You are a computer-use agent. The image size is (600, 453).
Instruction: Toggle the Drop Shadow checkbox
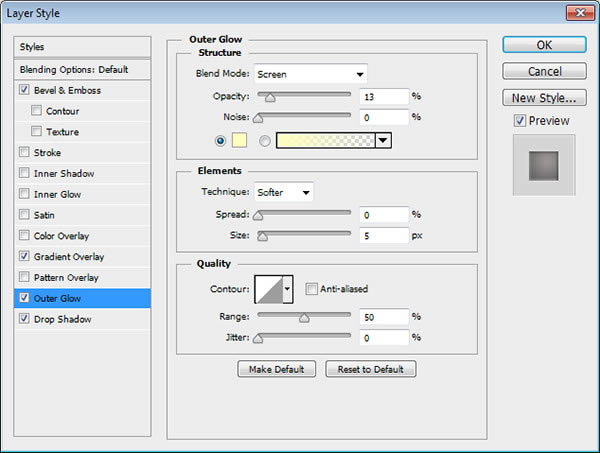point(24,318)
